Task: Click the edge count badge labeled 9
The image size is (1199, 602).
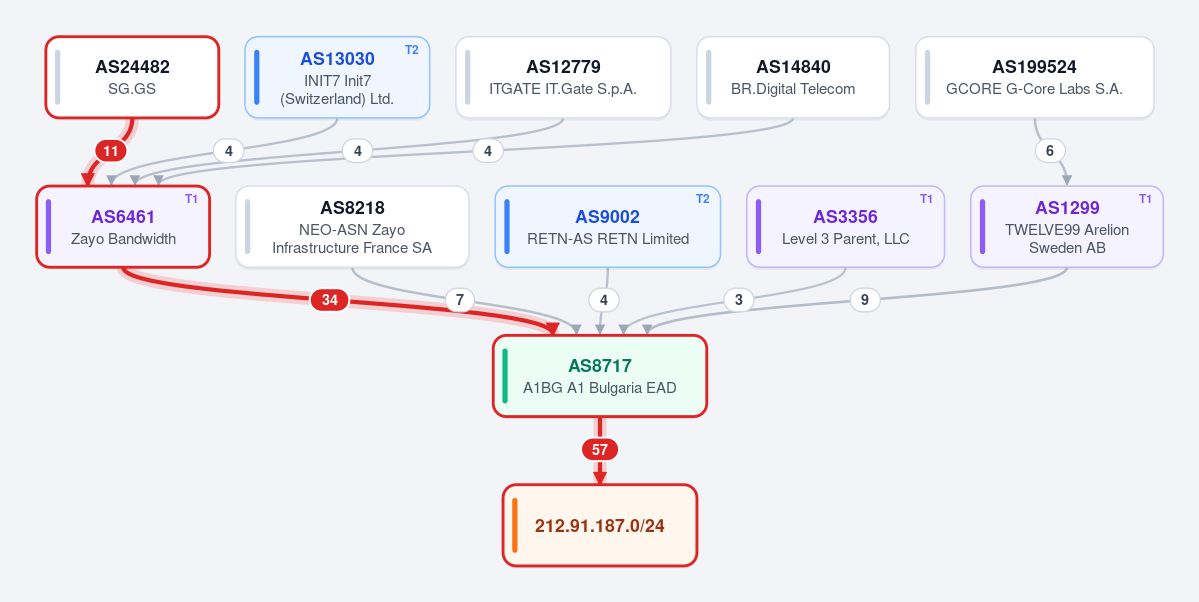Action: (x=865, y=300)
